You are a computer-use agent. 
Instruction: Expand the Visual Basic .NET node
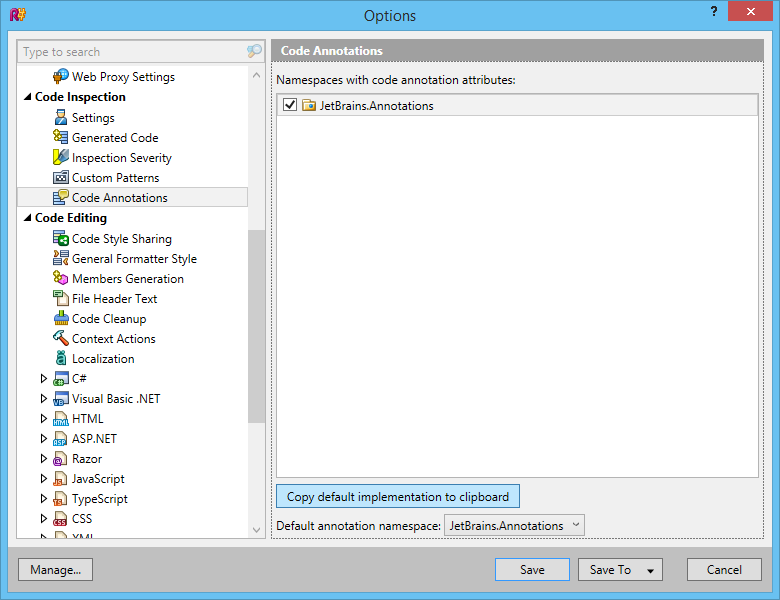click(x=44, y=399)
